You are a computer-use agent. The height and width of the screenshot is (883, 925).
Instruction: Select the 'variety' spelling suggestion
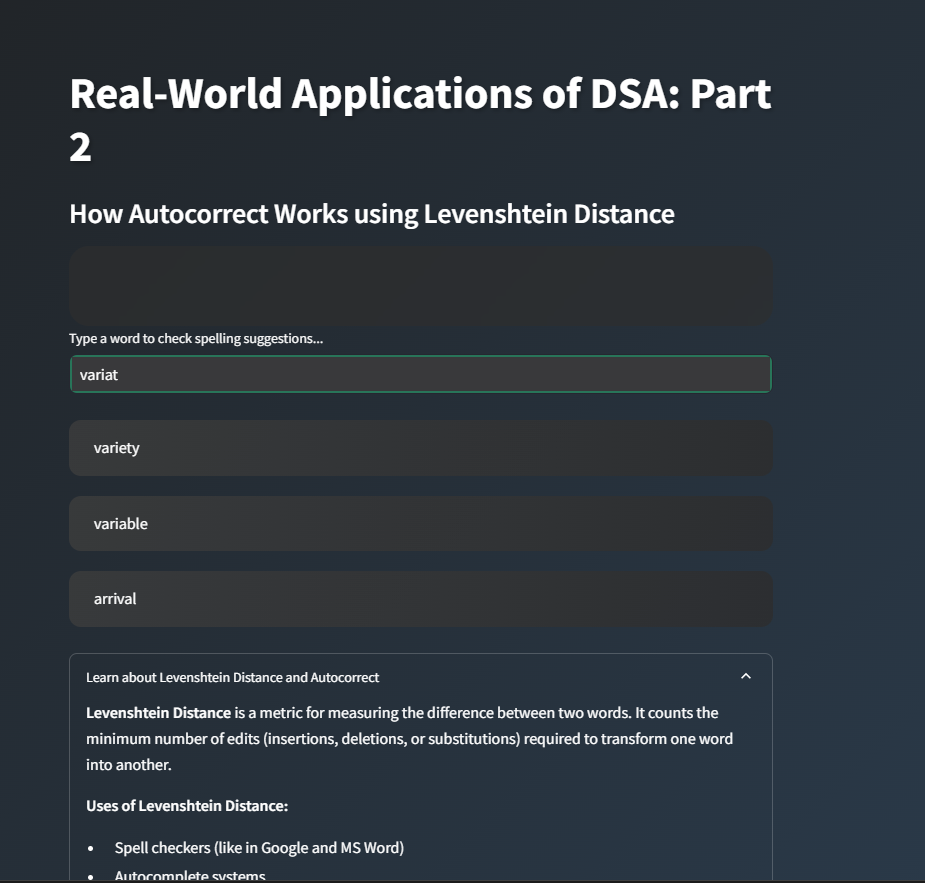(117, 448)
